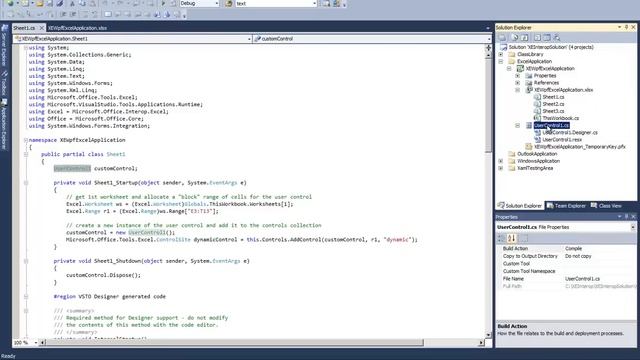
Task: Click Show All Files in Solution Explorer toolbar
Action: (x=514, y=38)
